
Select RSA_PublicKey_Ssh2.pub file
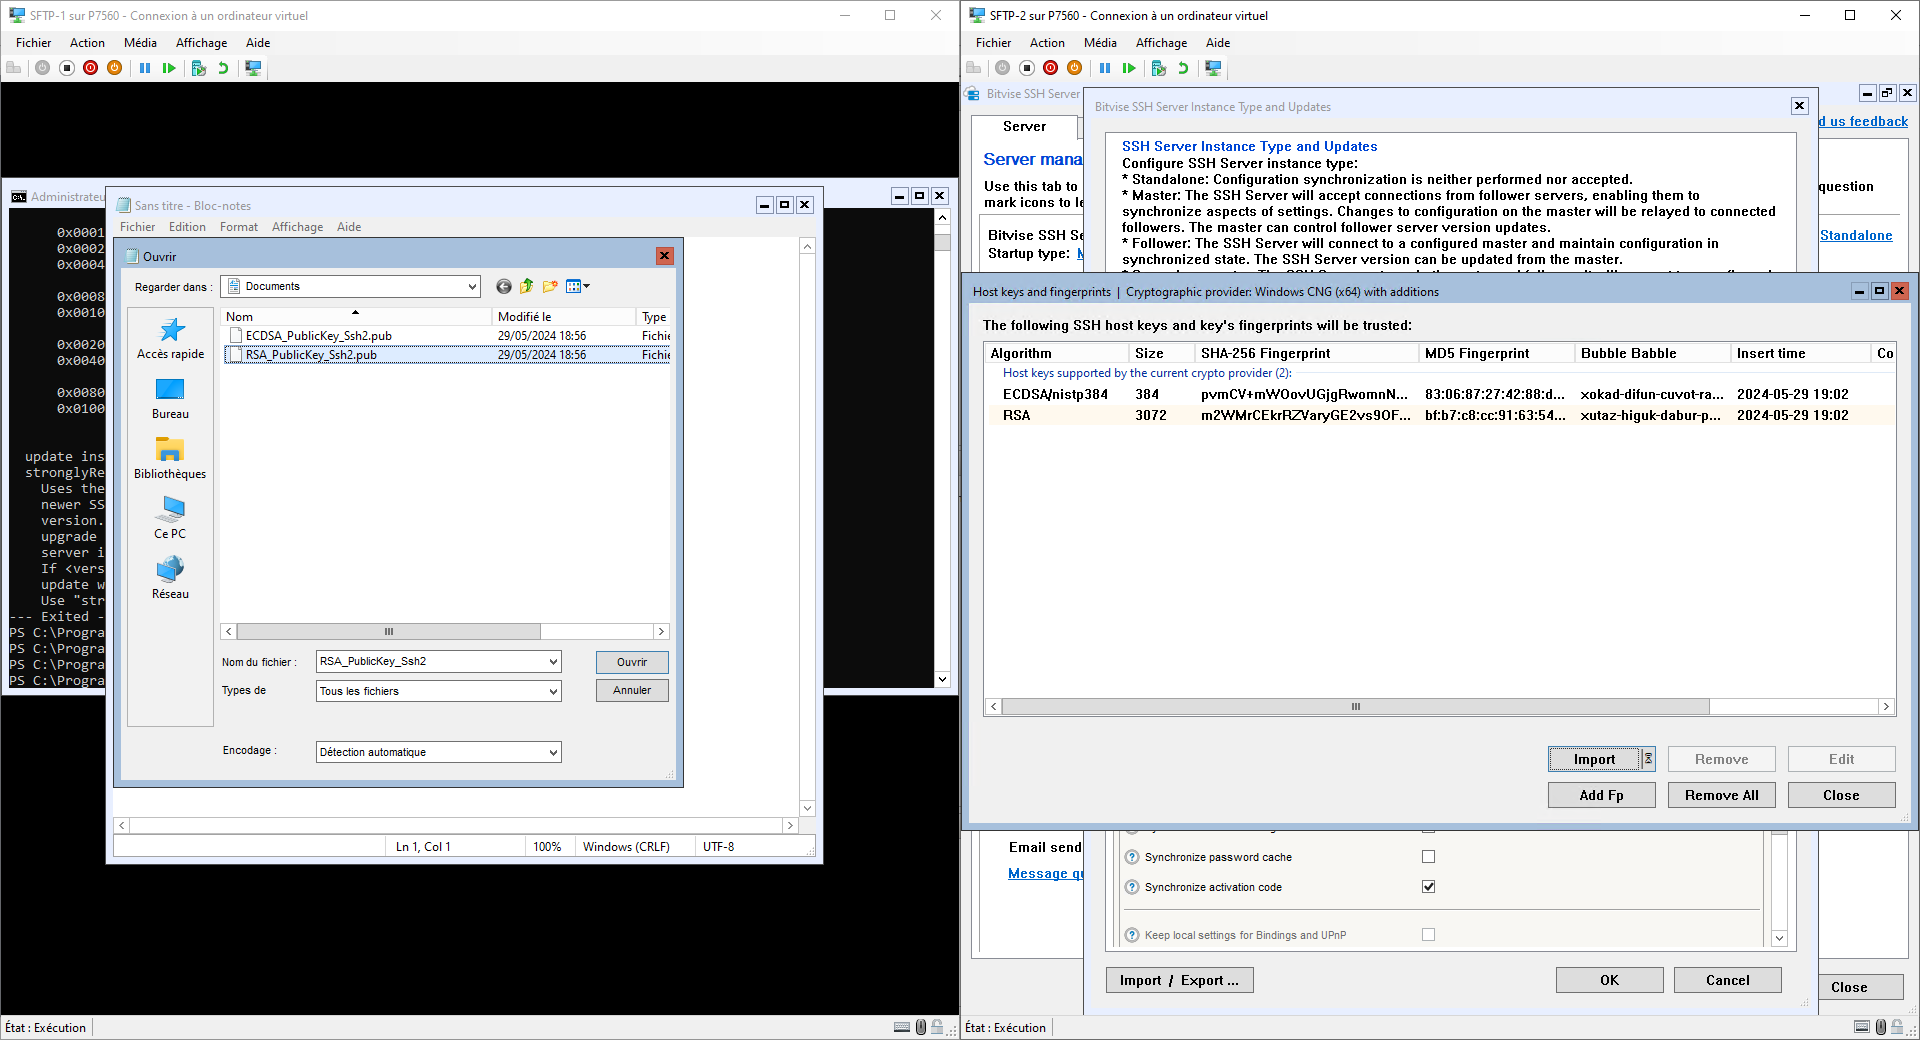[311, 355]
